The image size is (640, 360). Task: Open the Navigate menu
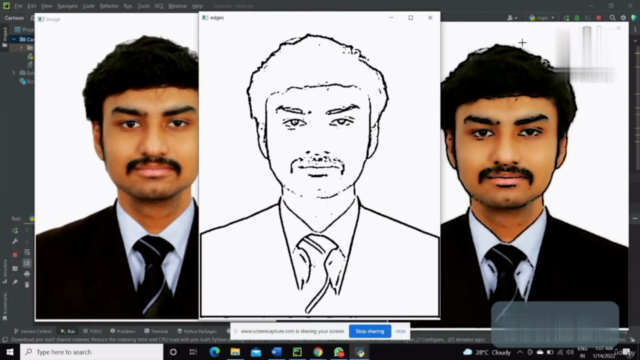click(x=67, y=6)
